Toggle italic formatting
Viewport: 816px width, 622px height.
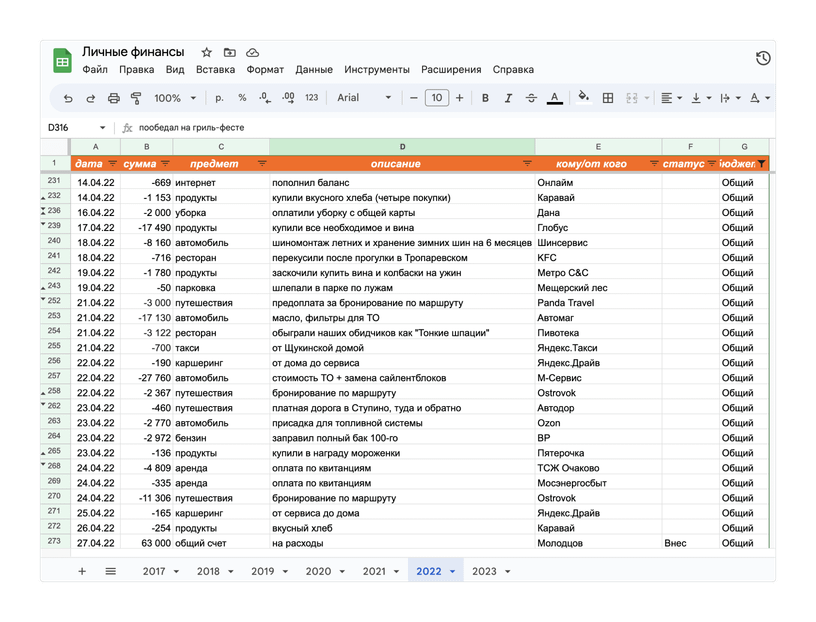(x=508, y=98)
